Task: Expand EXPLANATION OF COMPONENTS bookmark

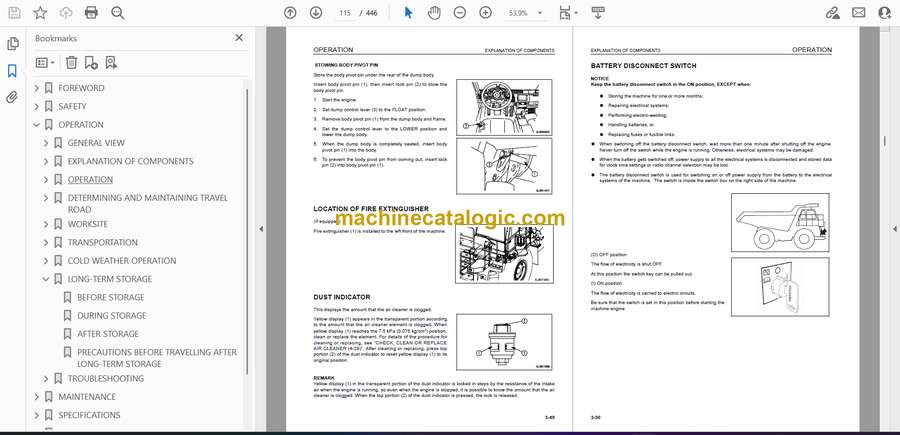Action: [46, 161]
